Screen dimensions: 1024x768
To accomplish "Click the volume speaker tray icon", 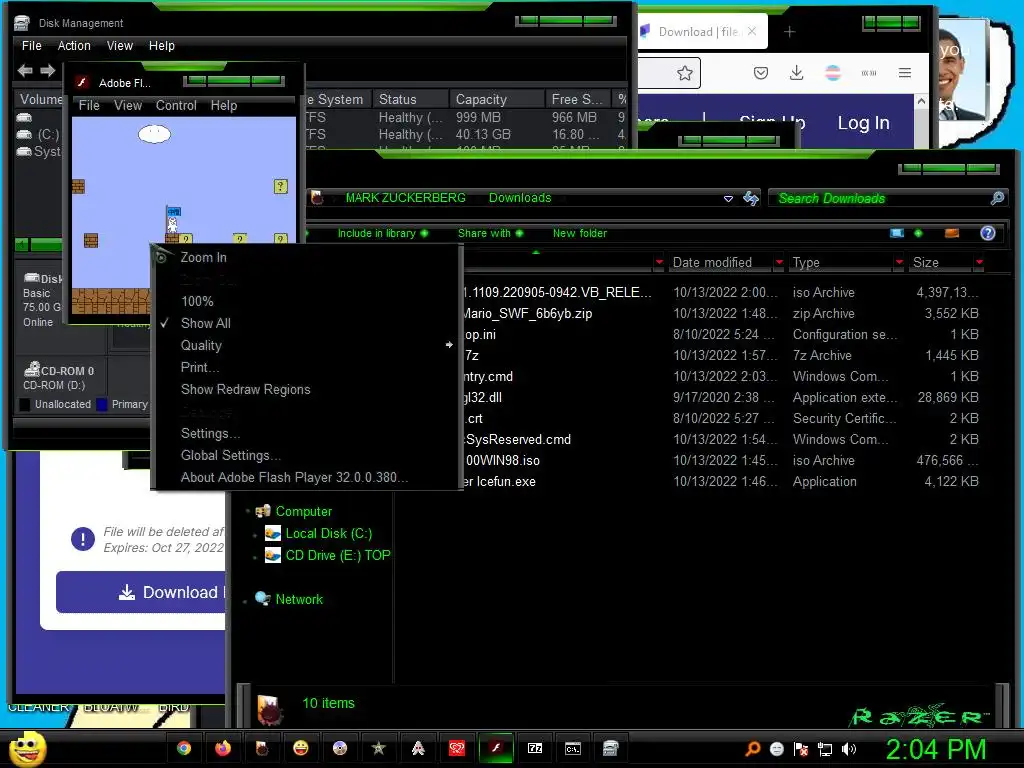I will (849, 749).
